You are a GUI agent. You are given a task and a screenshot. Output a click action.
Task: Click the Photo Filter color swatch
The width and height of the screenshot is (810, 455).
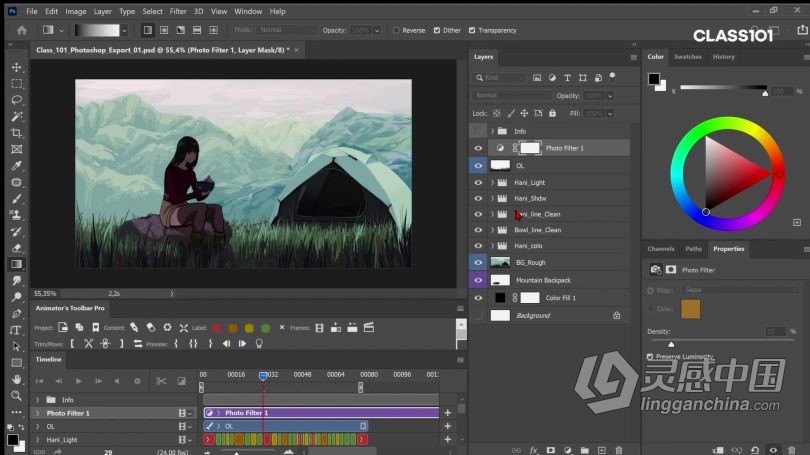(691, 309)
